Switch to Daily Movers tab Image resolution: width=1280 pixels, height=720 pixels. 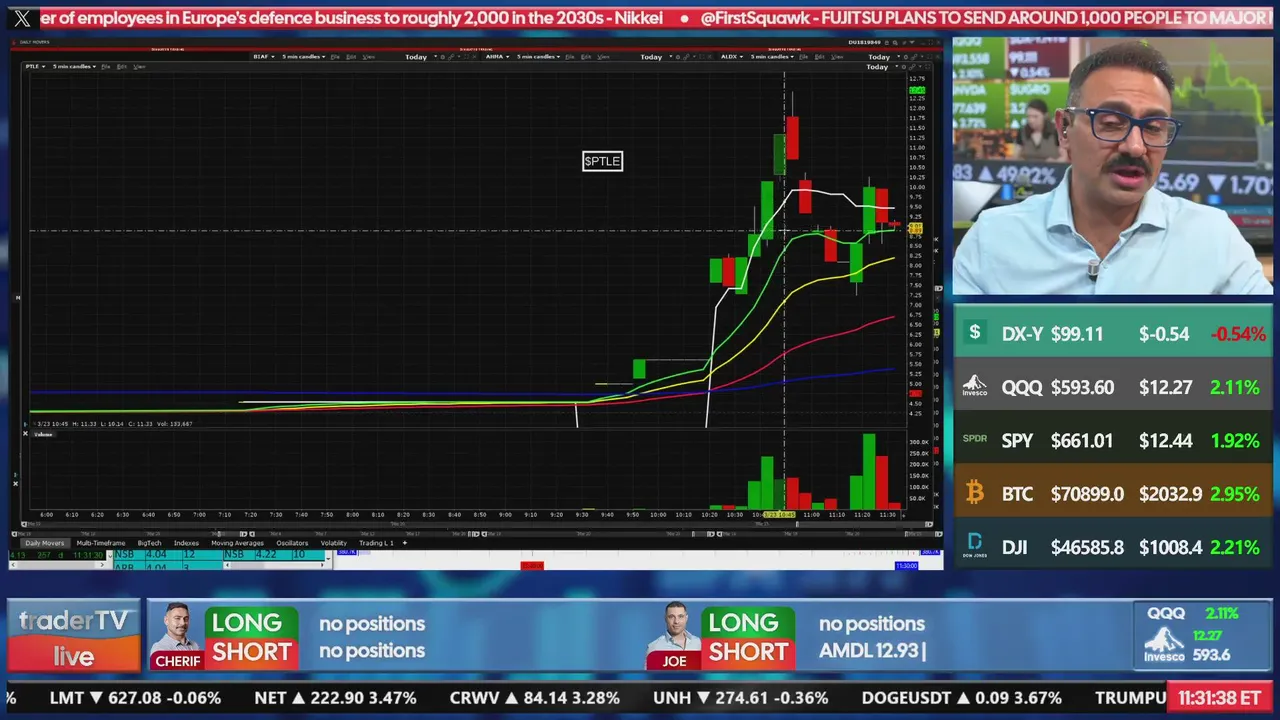44,543
